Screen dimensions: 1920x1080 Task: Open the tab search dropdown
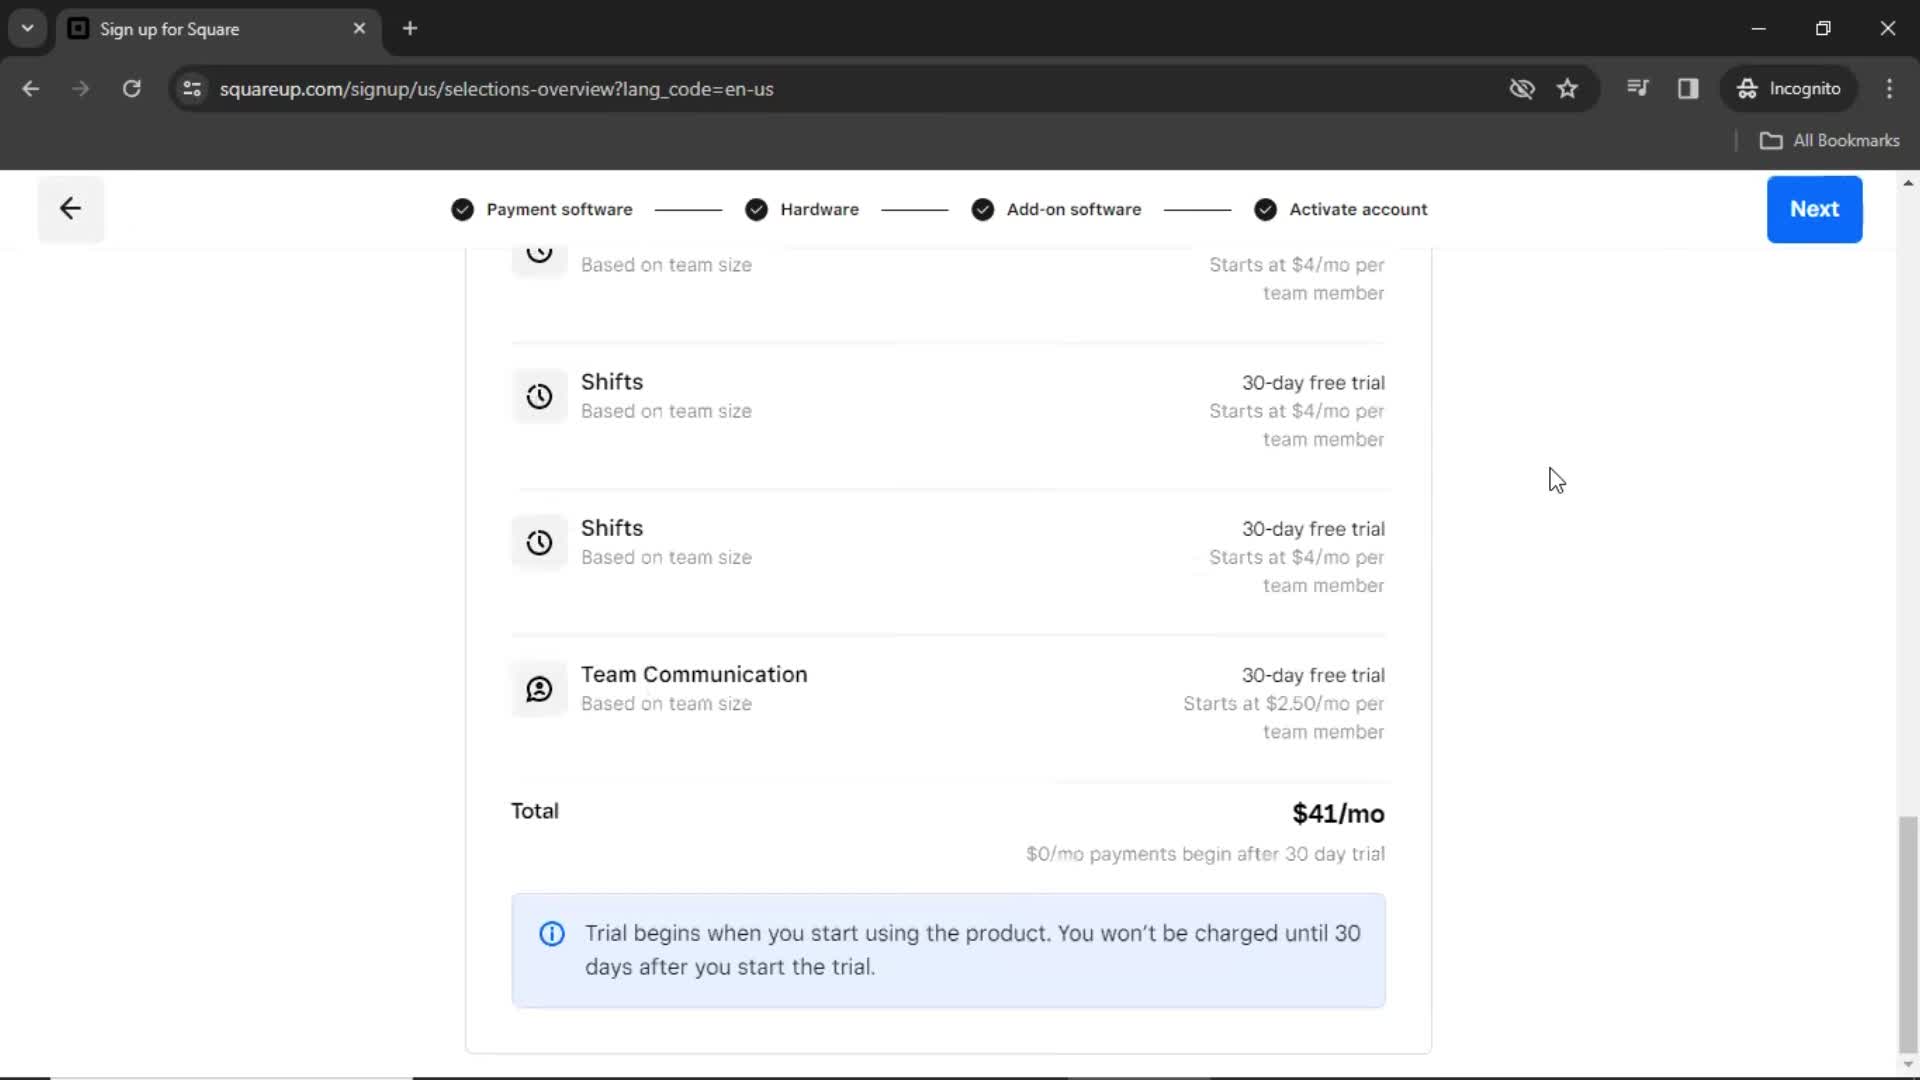[28, 29]
